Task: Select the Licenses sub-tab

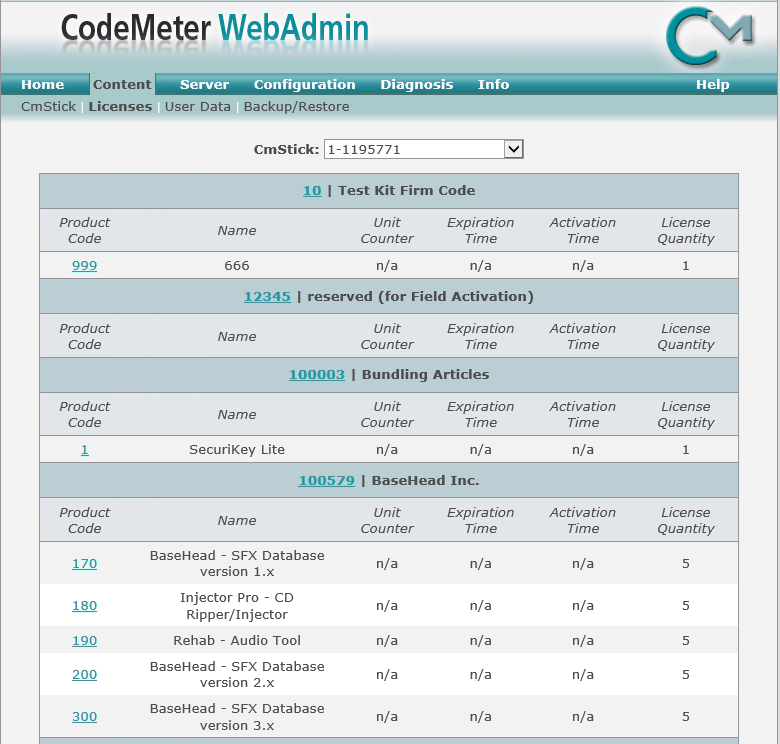Action: point(120,106)
